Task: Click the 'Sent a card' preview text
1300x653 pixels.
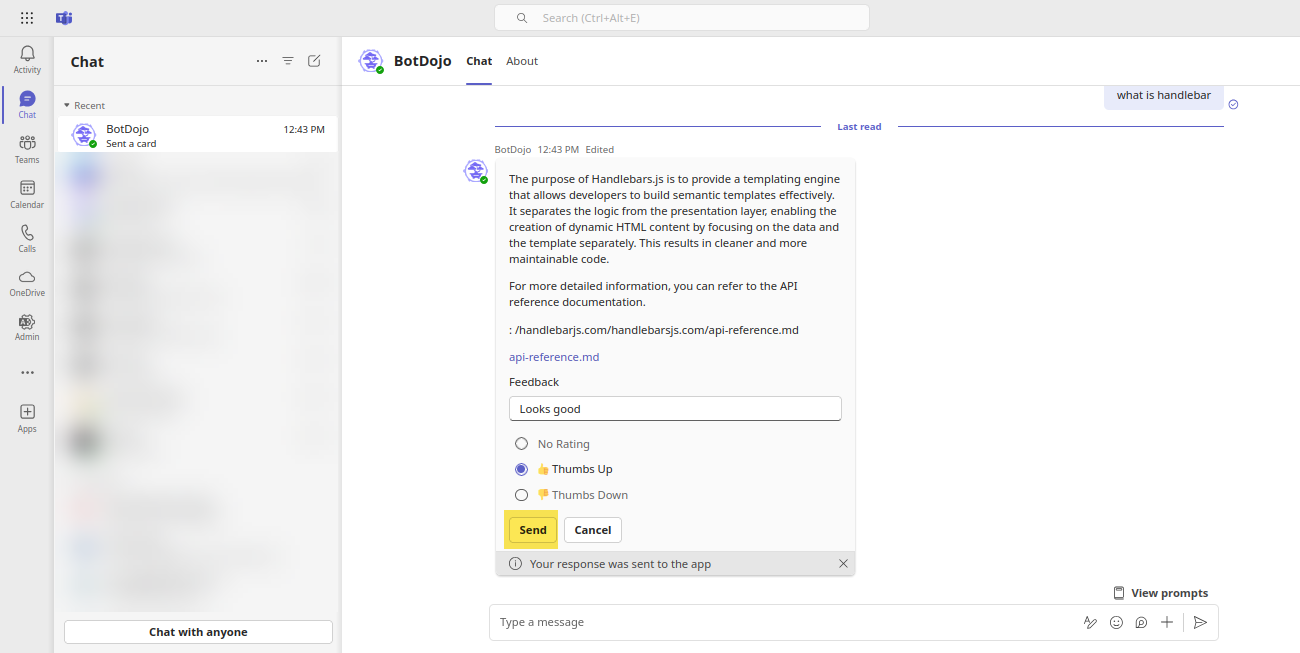Action: pyautogui.click(x=131, y=144)
